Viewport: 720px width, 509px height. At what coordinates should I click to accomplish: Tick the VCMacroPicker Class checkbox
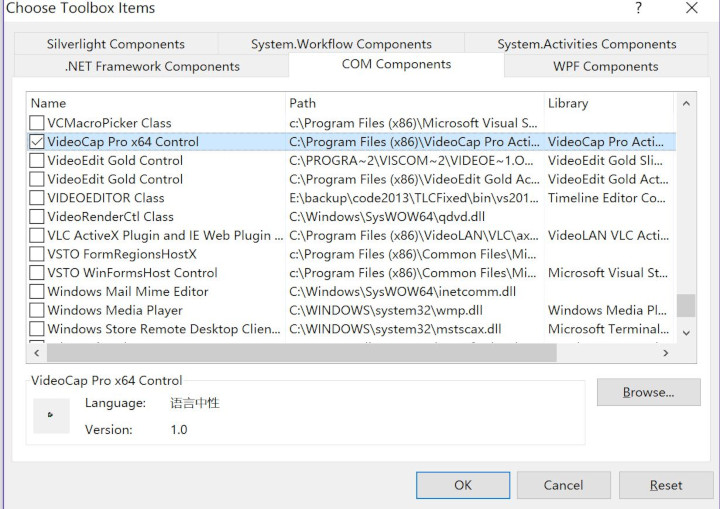coord(37,123)
